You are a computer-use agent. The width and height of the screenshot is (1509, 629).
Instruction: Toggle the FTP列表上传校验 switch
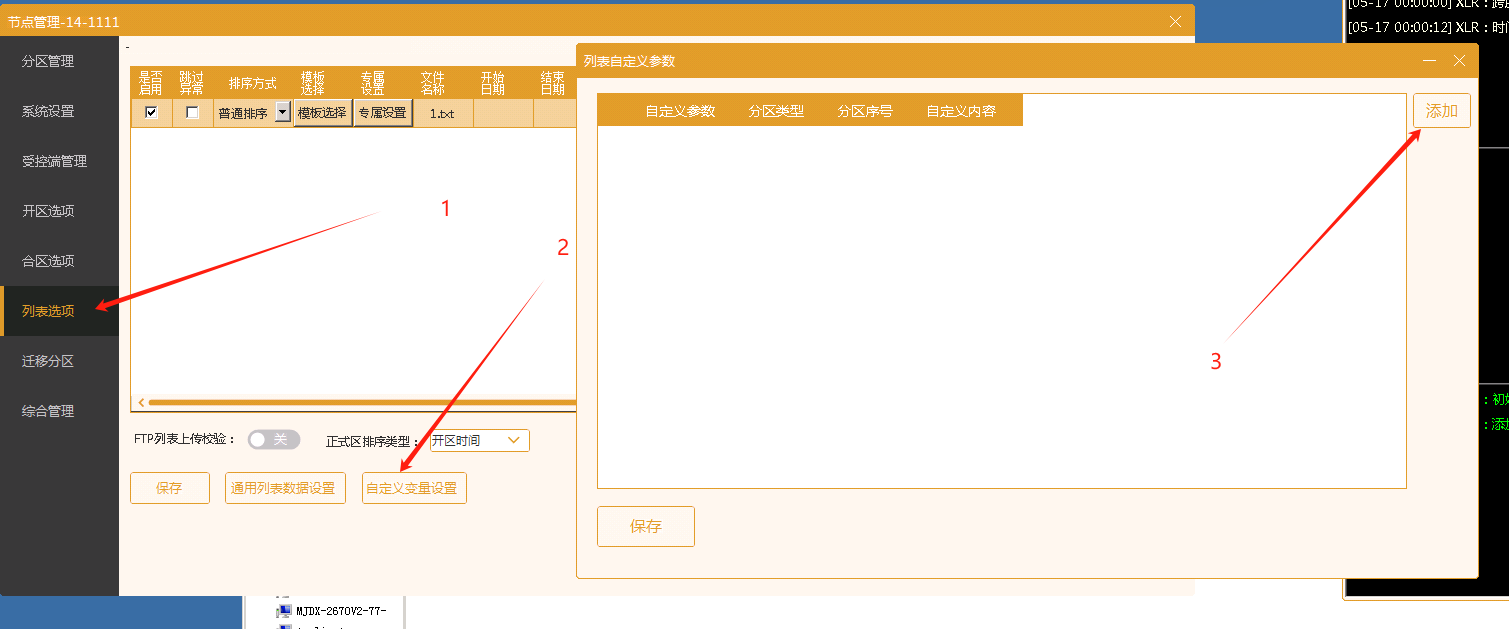(273, 440)
